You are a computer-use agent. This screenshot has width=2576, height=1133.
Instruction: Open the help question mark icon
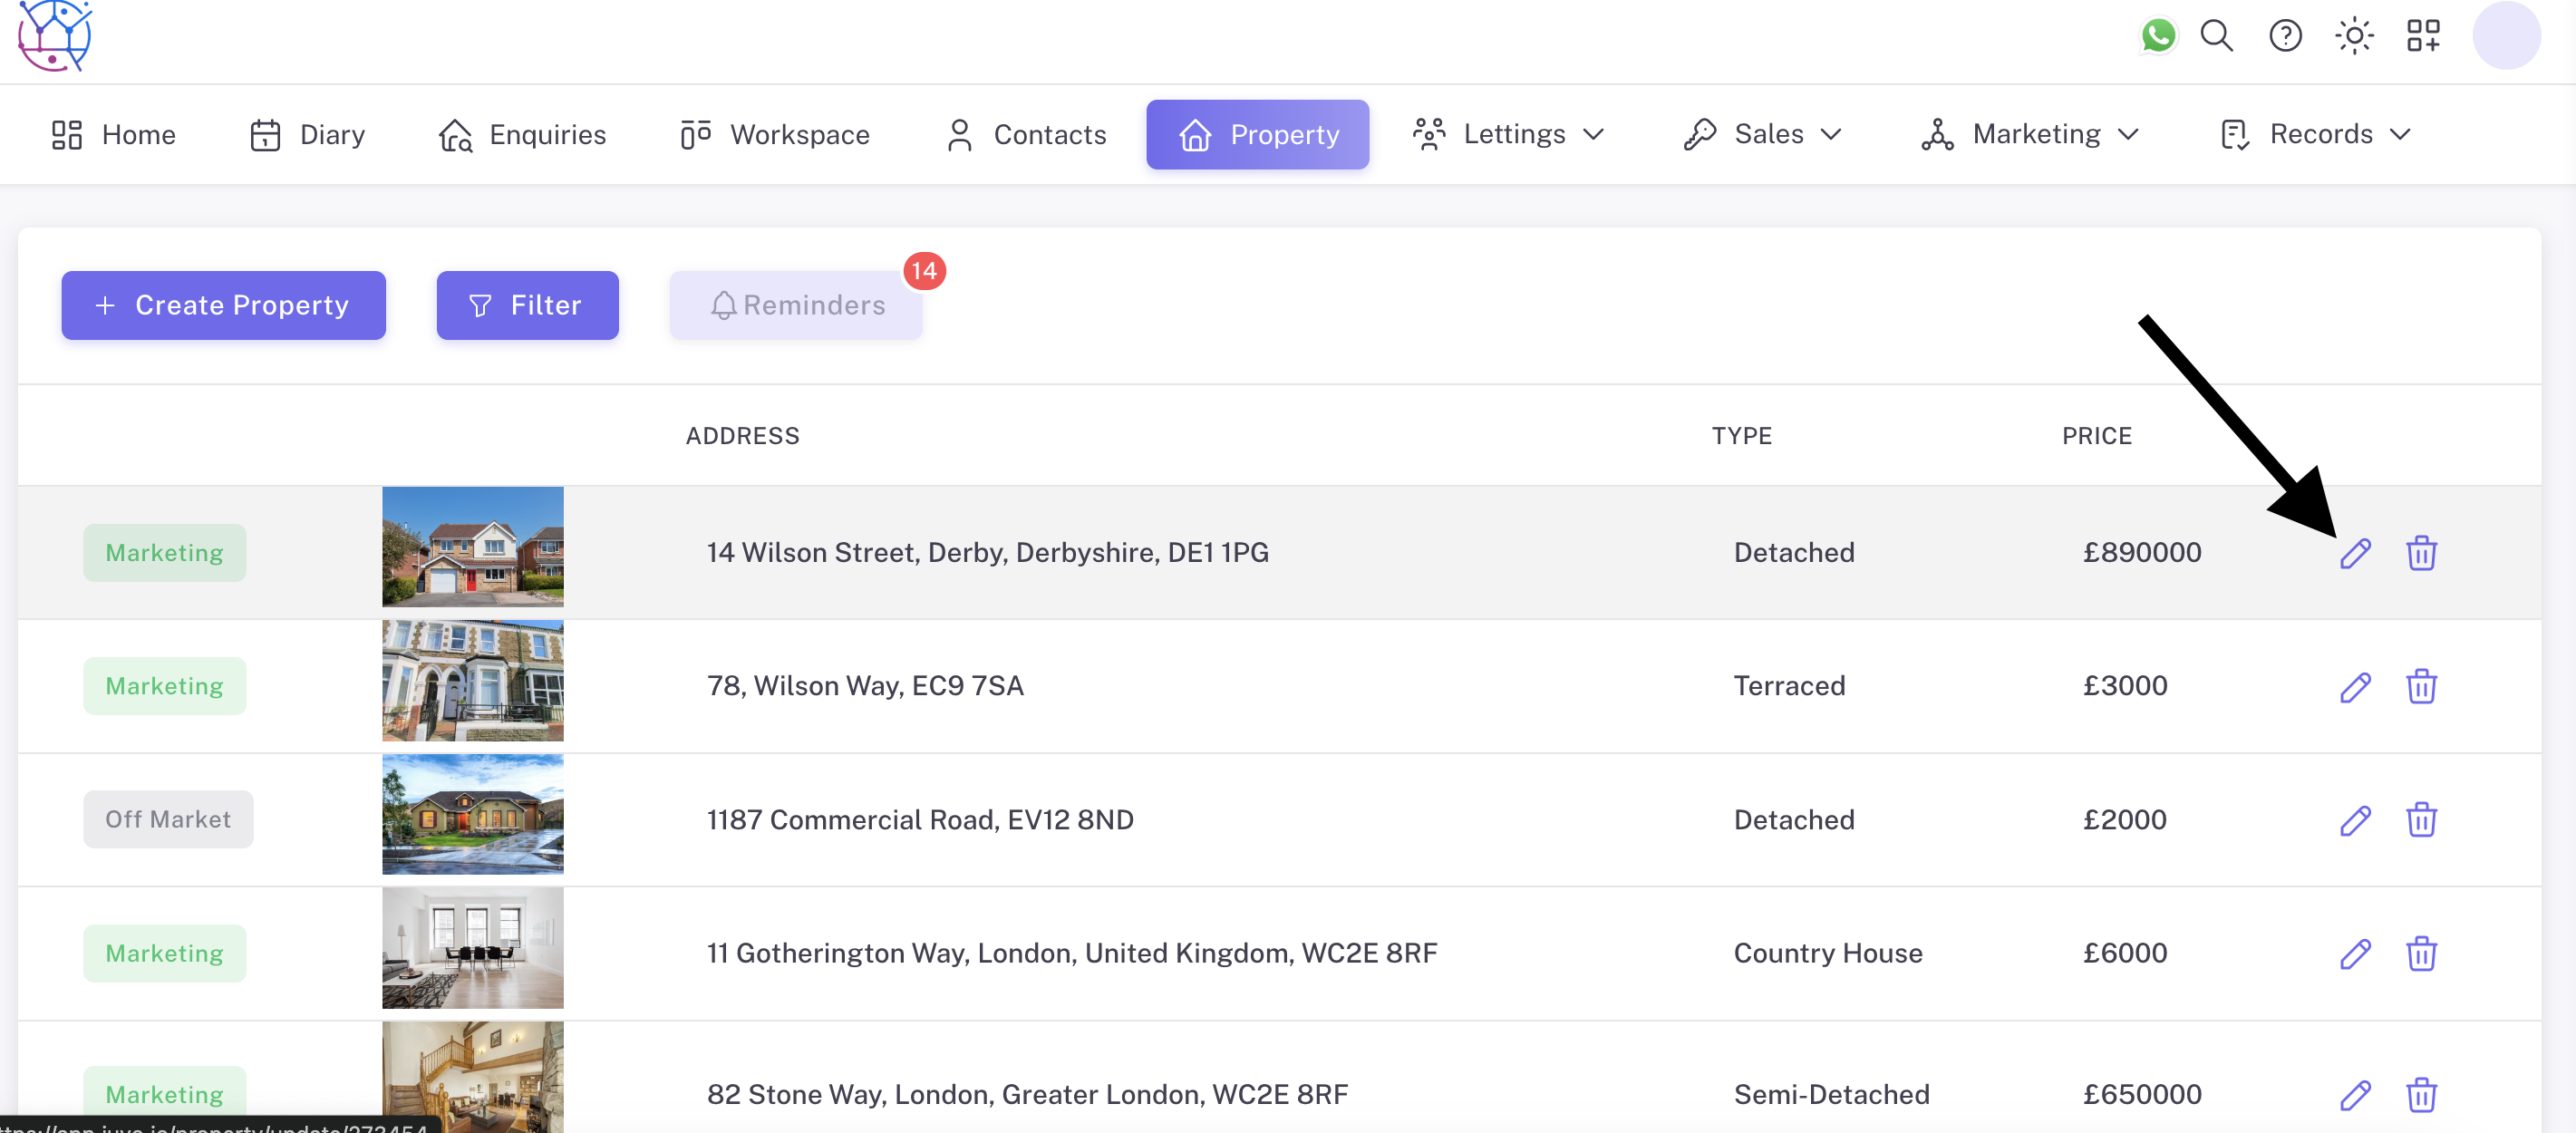coord(2284,36)
